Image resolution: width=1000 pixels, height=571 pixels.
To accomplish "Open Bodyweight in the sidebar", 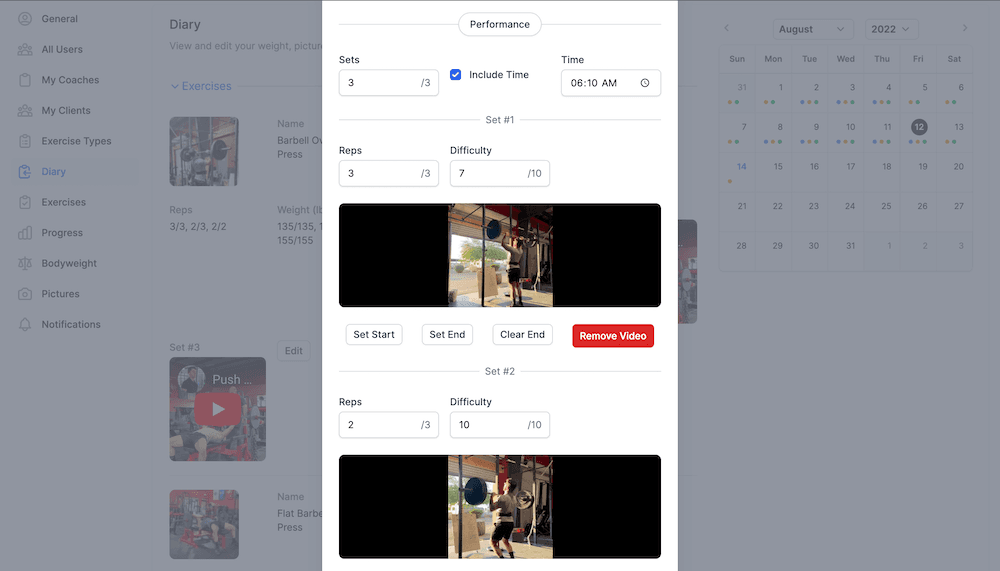I will pyautogui.click(x=75, y=263).
